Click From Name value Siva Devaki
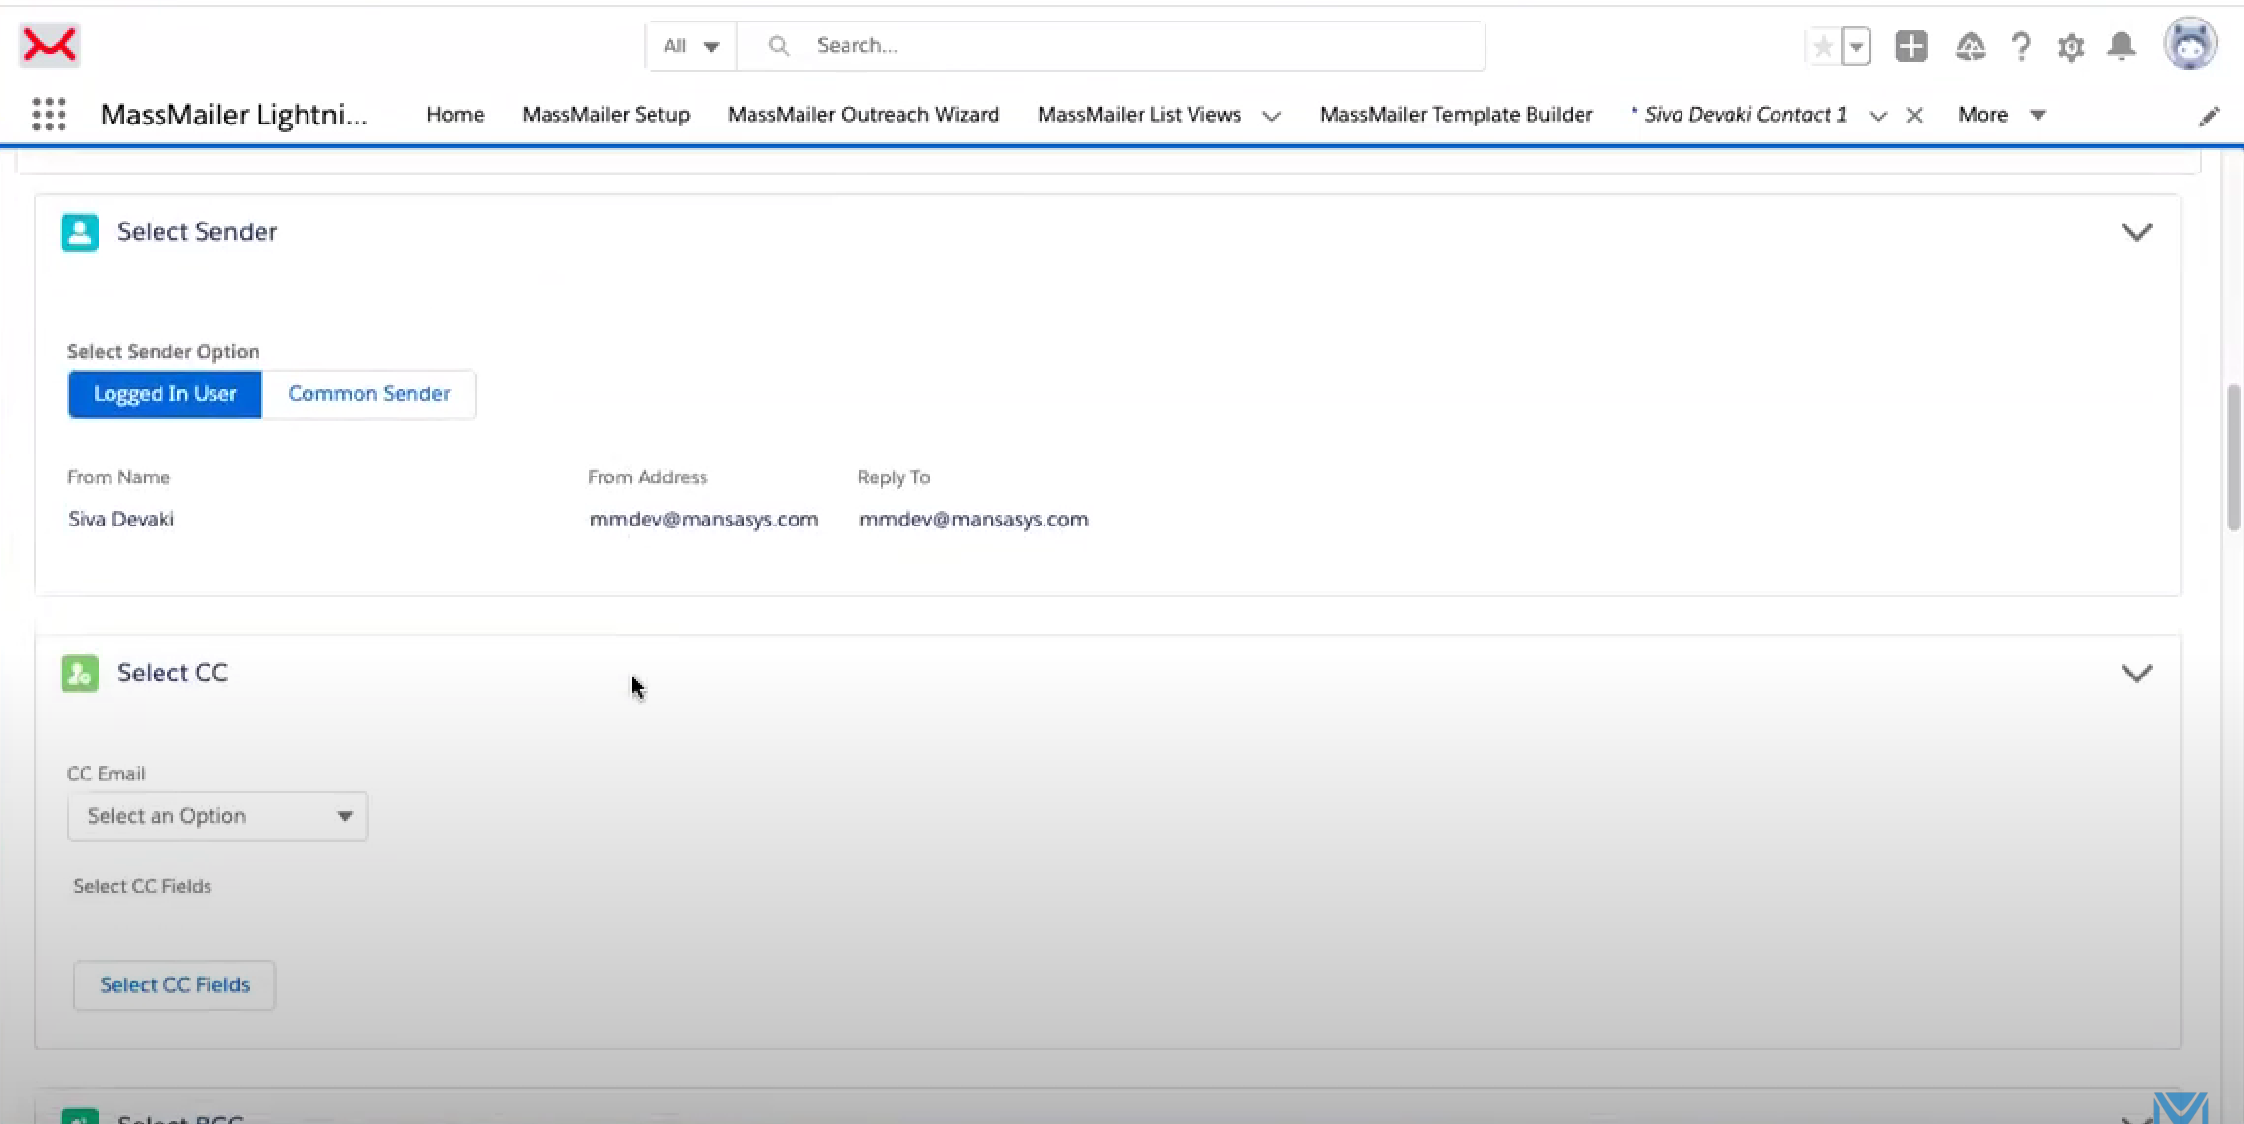This screenshot has width=2244, height=1124. pyautogui.click(x=121, y=519)
